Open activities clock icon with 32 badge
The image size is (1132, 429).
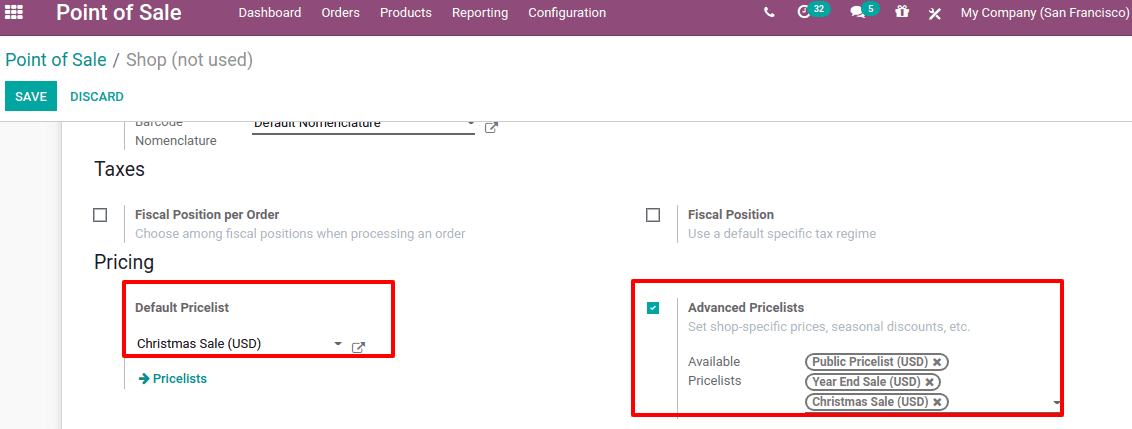[804, 13]
